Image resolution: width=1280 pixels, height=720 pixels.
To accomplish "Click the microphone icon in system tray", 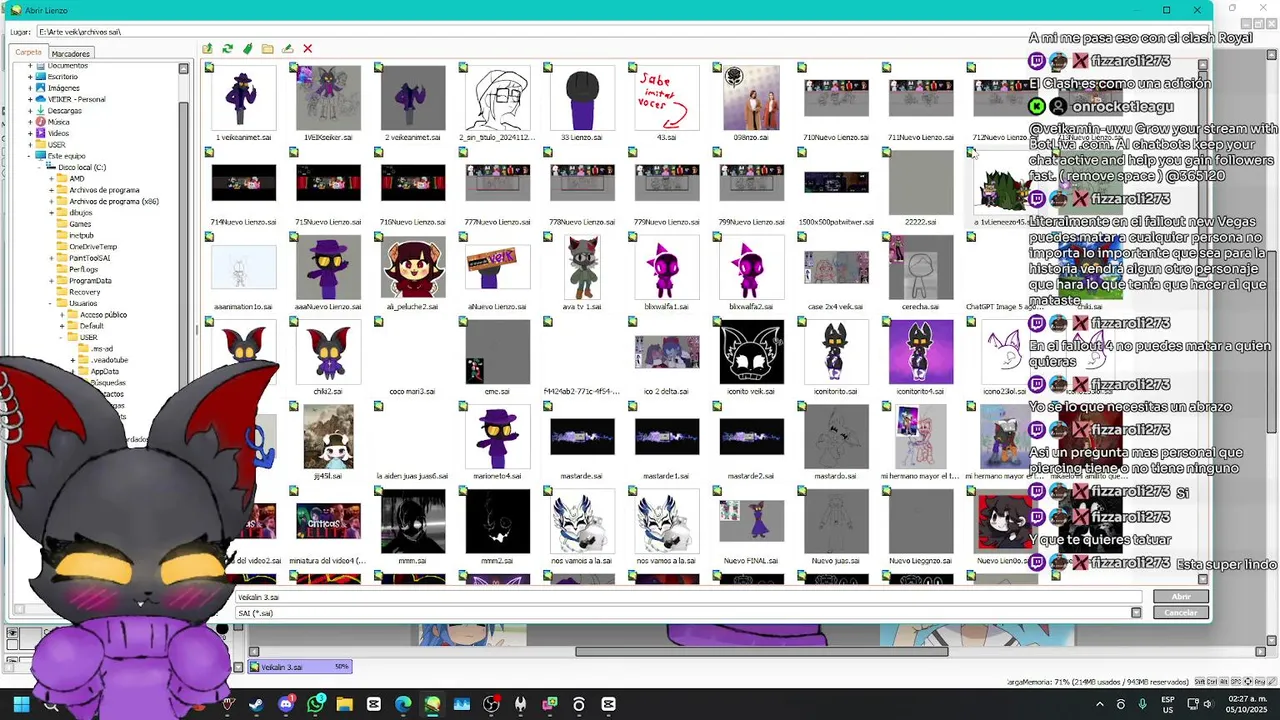I will tap(1142, 704).
